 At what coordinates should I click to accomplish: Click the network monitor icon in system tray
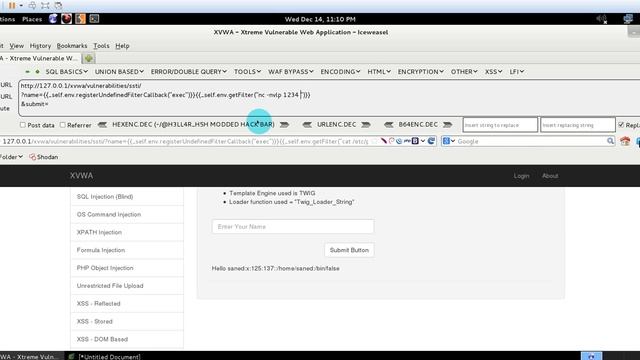point(628,19)
